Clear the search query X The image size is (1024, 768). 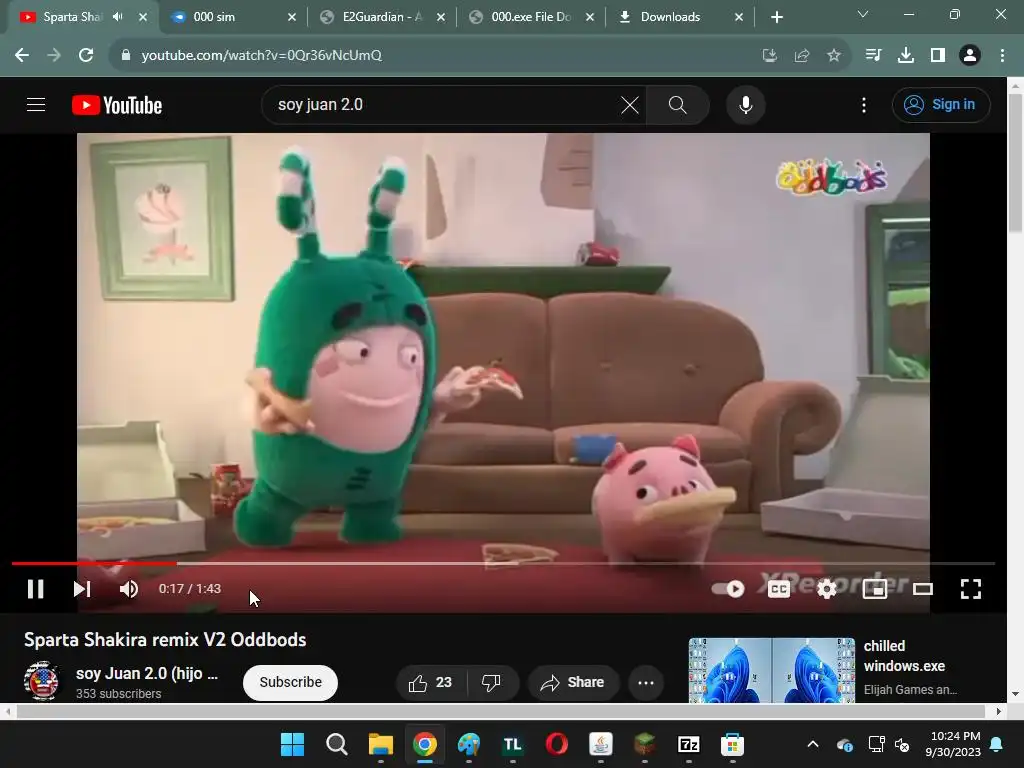(x=630, y=104)
